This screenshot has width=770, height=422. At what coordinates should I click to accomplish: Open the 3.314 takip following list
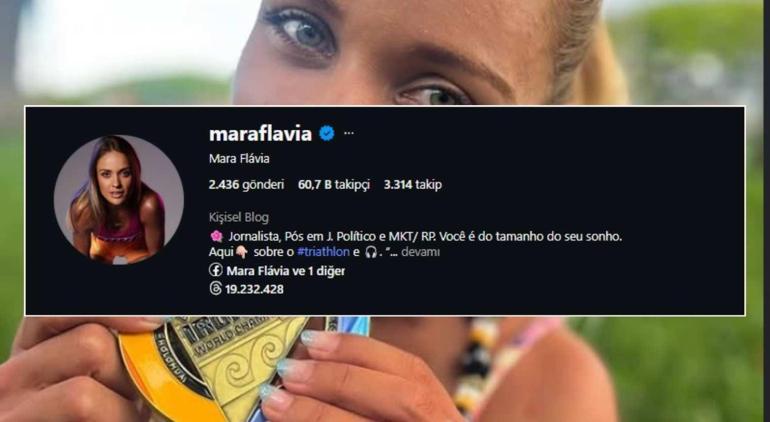(413, 185)
